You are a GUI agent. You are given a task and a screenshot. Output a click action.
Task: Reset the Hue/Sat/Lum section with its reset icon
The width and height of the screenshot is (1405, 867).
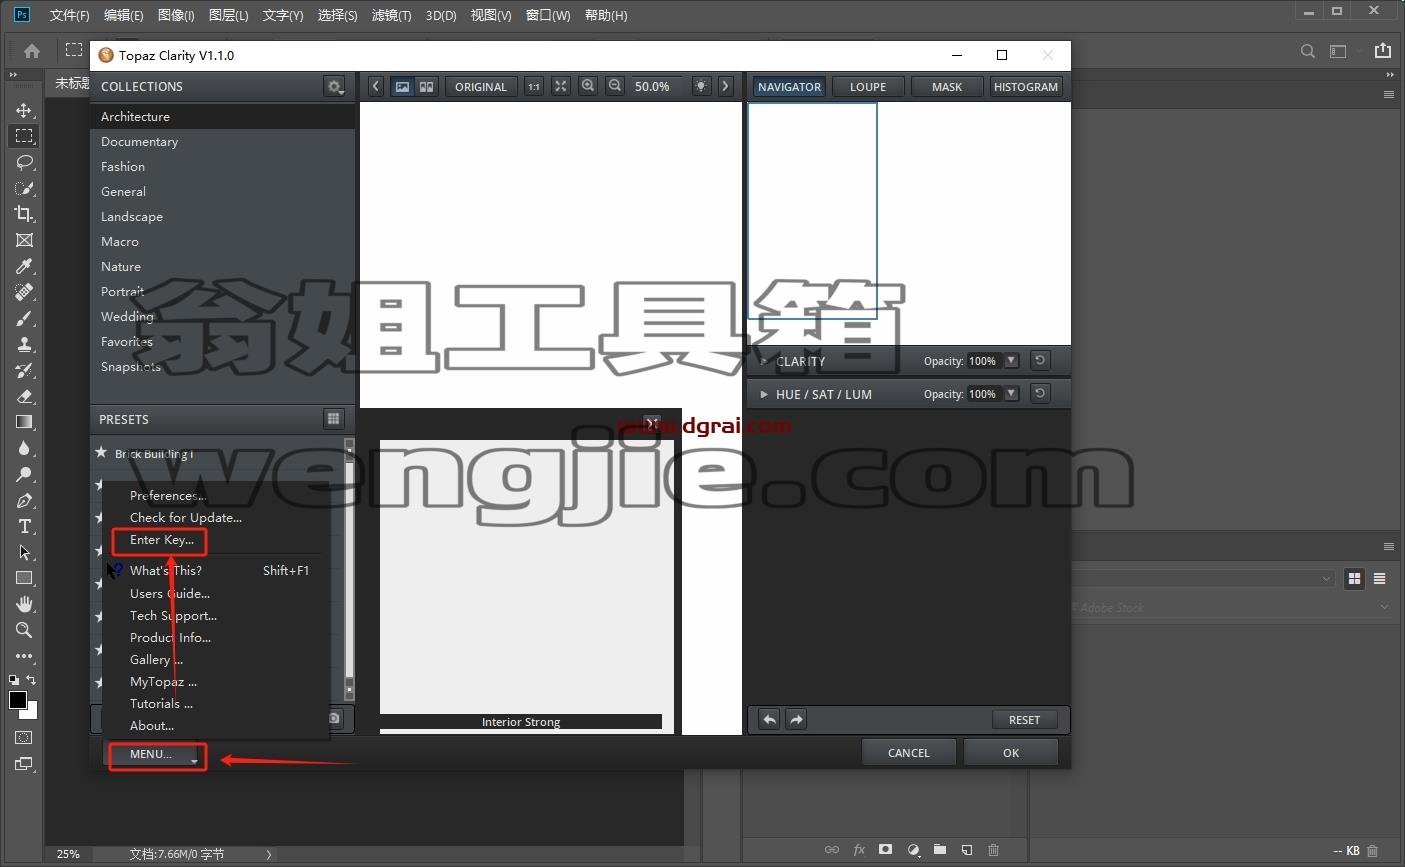point(1040,394)
